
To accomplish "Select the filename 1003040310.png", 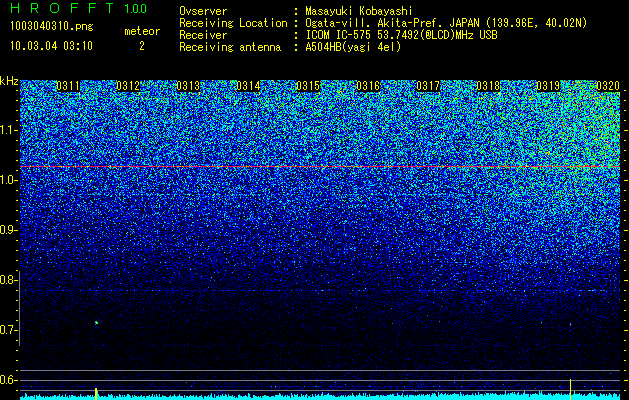I will point(51,26).
